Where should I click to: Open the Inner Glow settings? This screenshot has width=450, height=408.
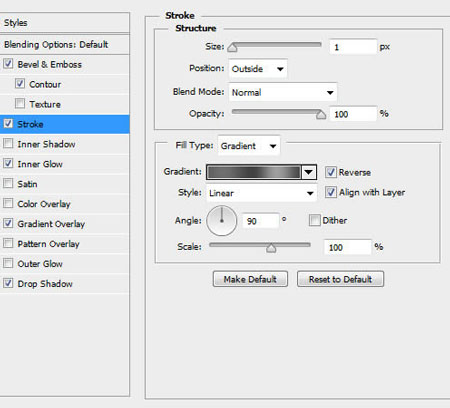40,164
